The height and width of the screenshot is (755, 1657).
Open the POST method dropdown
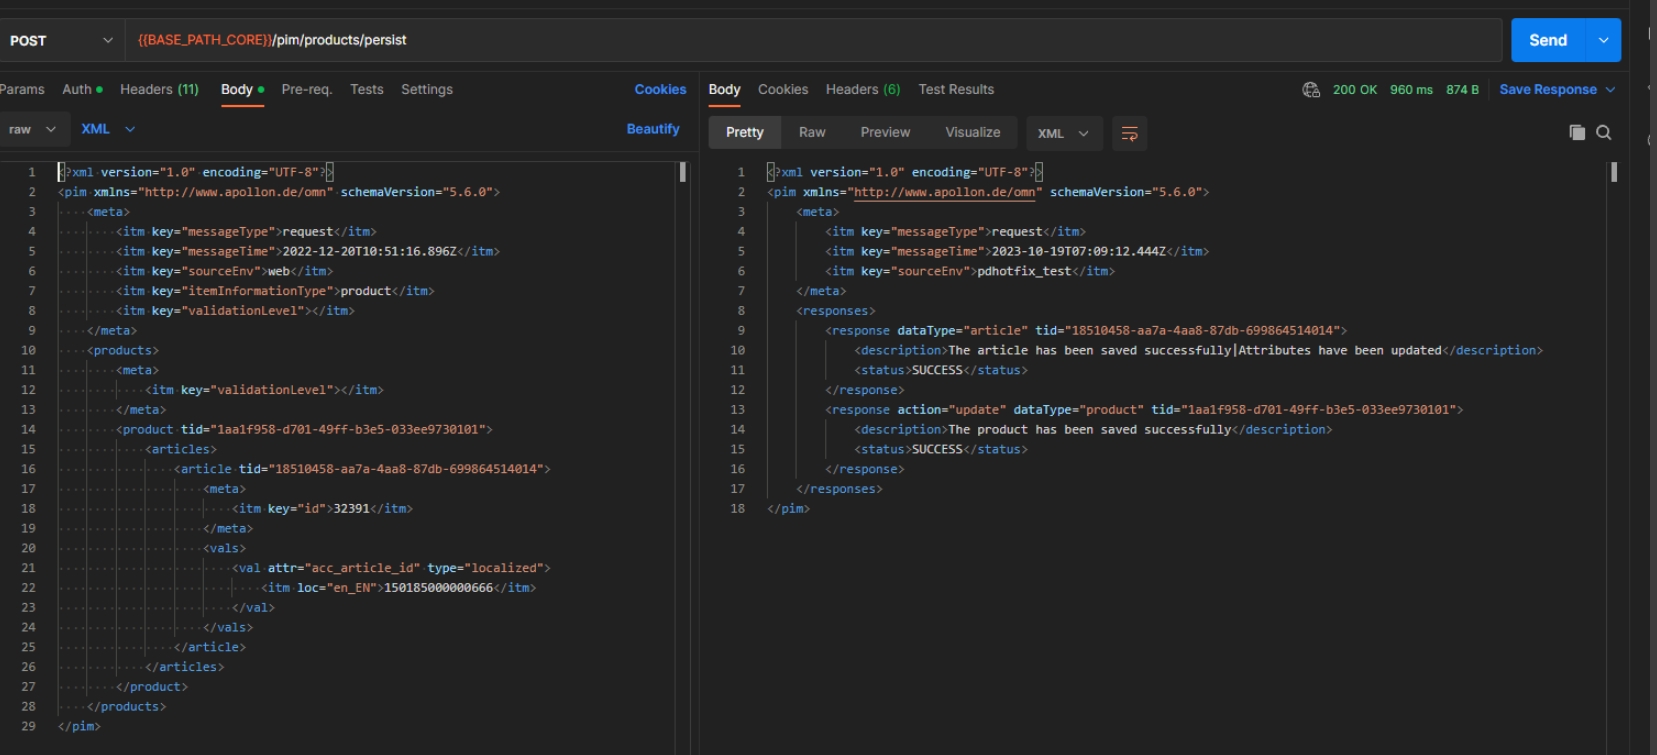click(60, 41)
